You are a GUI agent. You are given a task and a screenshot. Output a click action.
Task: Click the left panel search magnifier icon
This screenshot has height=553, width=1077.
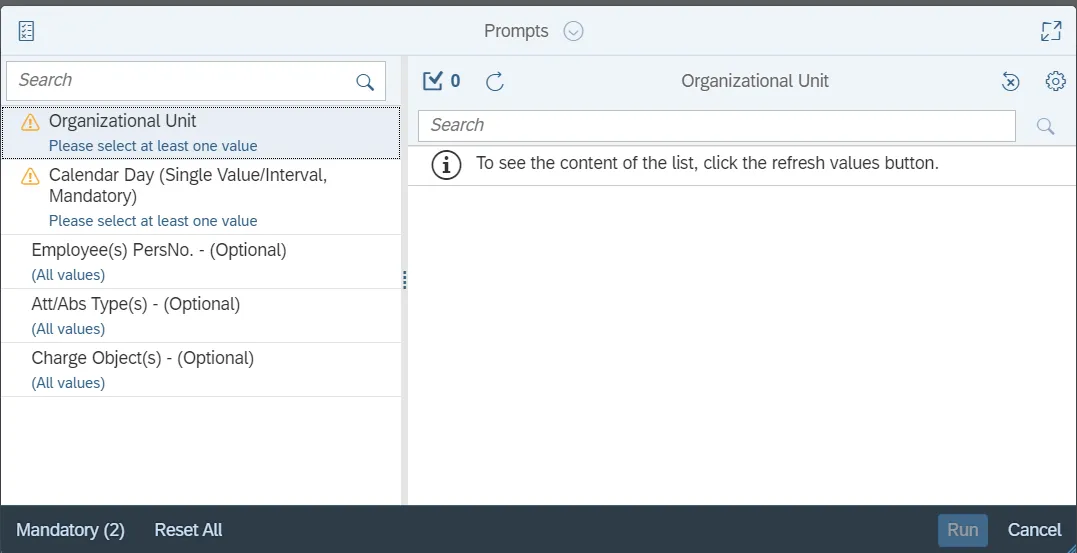click(365, 82)
